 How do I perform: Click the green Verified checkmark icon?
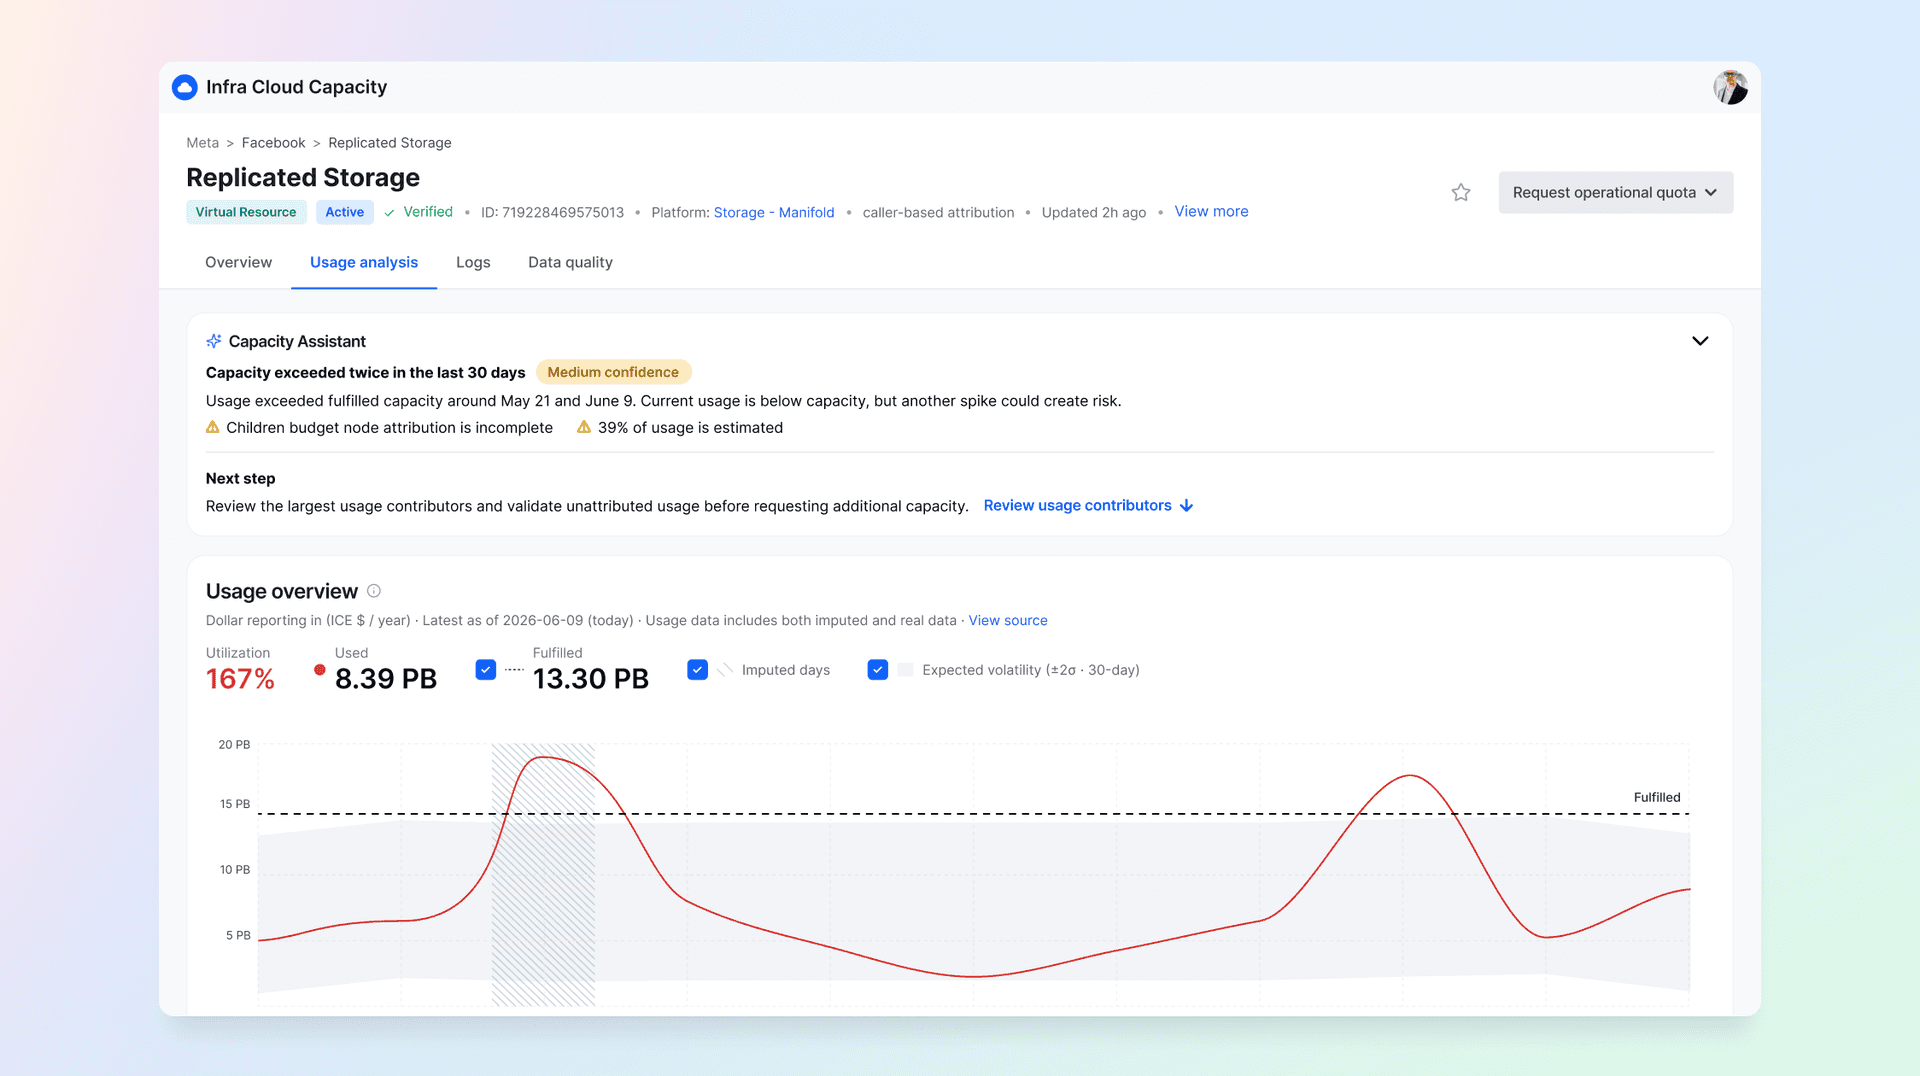(x=390, y=212)
